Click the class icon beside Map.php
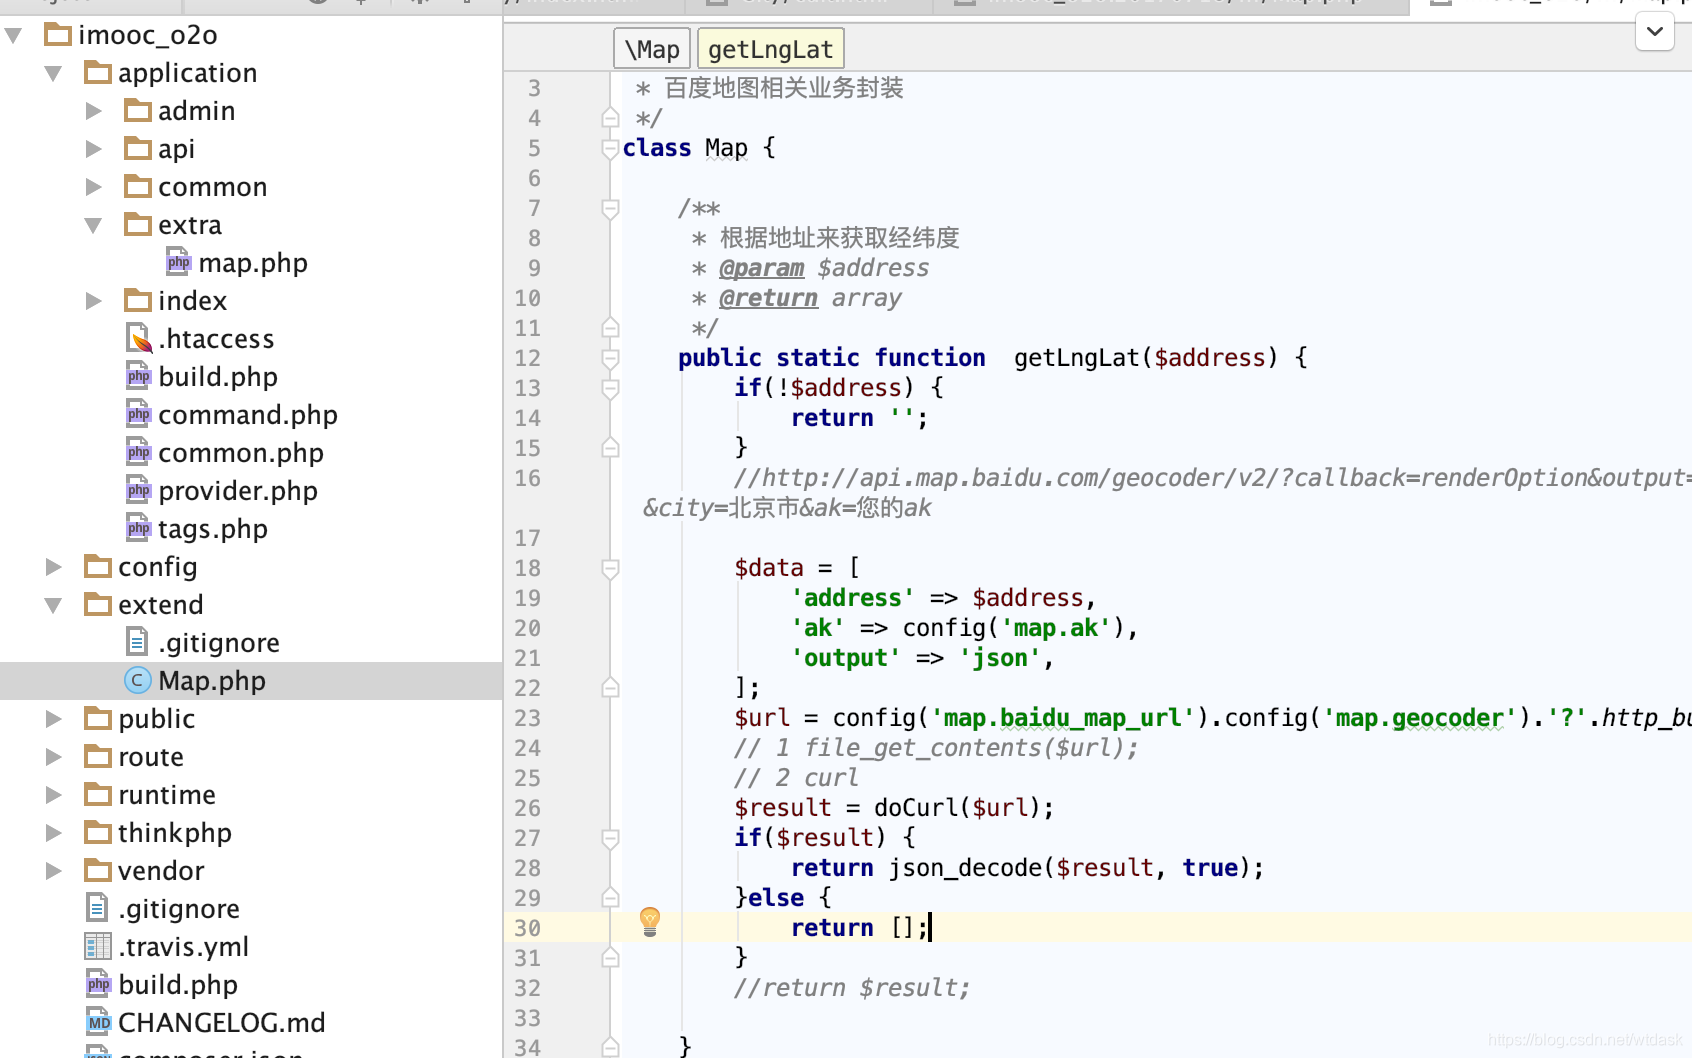The height and width of the screenshot is (1058, 1692). (x=138, y=681)
